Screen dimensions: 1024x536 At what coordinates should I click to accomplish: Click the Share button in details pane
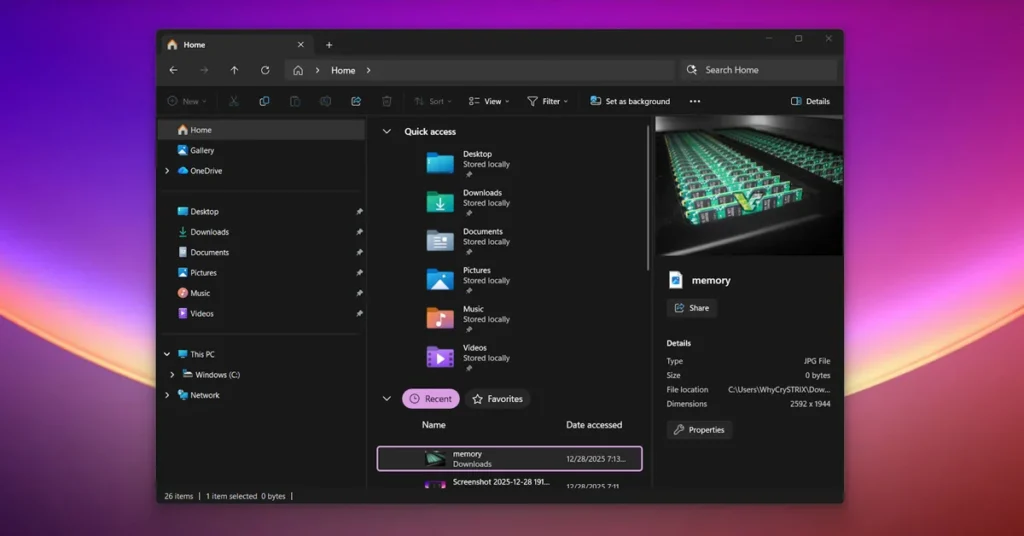pyautogui.click(x=692, y=308)
